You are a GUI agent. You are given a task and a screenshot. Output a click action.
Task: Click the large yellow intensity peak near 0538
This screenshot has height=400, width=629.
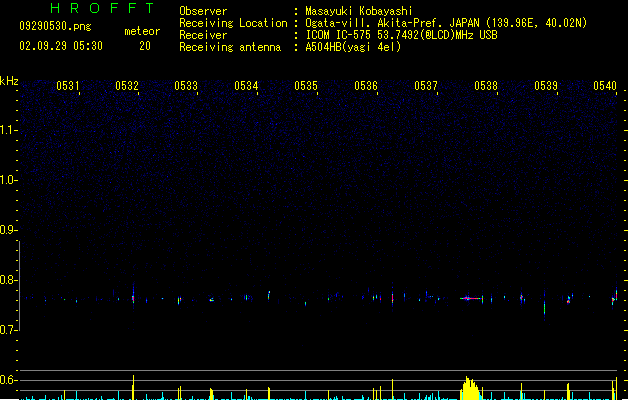click(470, 388)
